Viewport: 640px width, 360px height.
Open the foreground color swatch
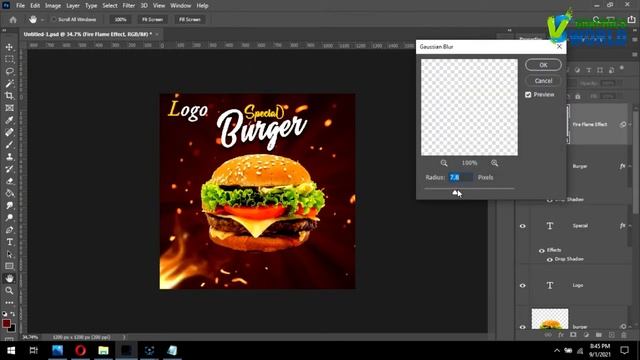coord(6,323)
